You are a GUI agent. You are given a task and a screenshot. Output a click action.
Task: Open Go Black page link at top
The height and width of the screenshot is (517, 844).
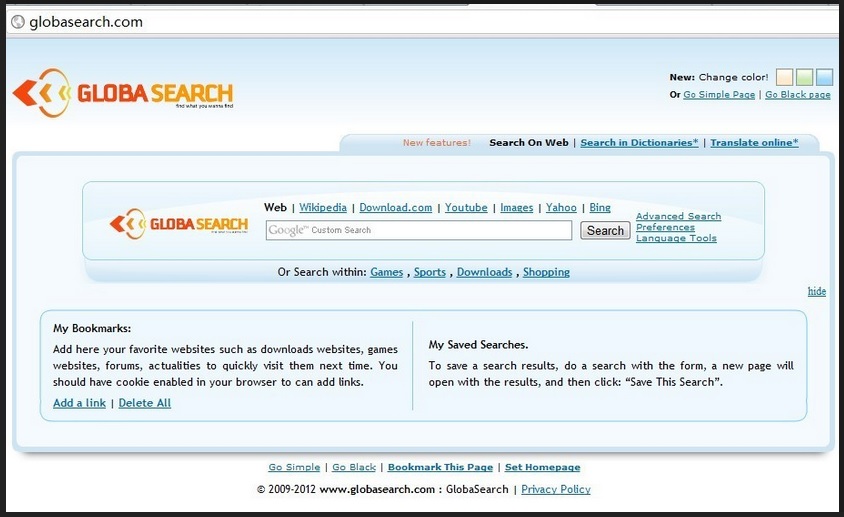(798, 94)
